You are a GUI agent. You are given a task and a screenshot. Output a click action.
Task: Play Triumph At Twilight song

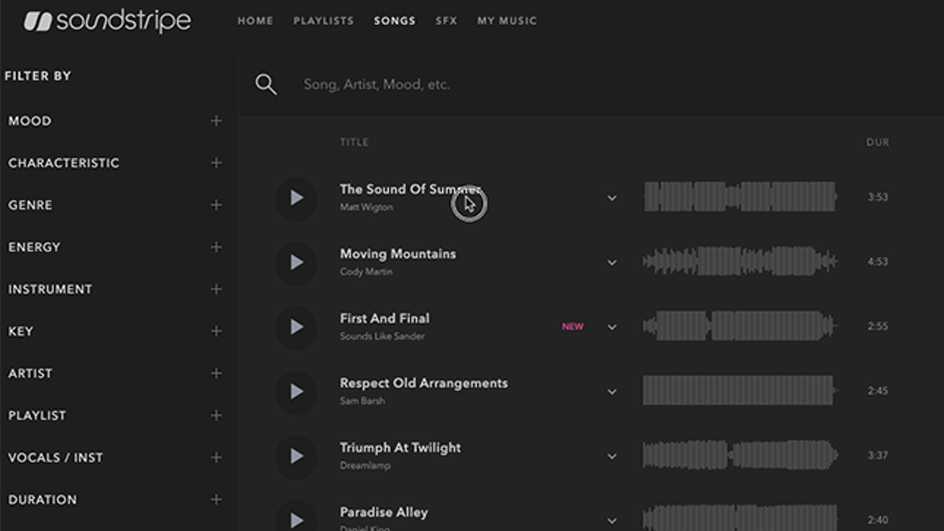click(296, 456)
